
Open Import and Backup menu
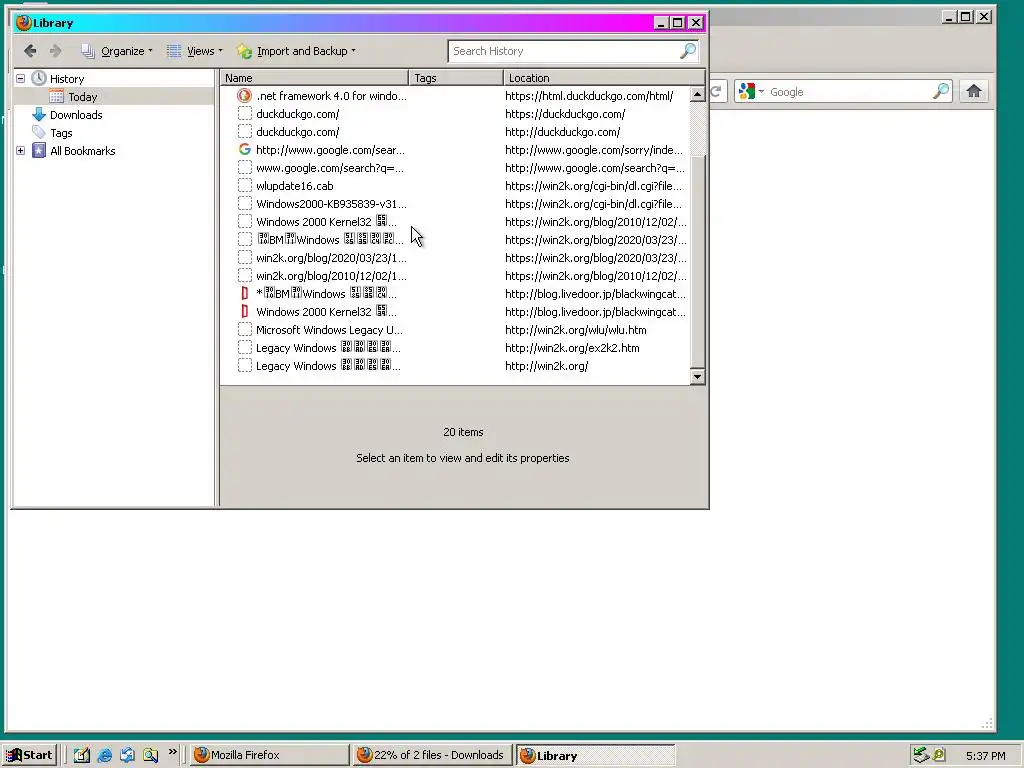click(296, 51)
